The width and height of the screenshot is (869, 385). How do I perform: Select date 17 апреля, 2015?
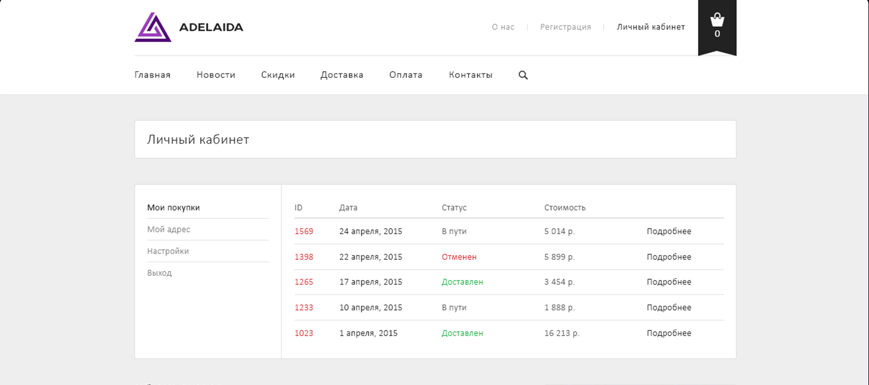371,282
